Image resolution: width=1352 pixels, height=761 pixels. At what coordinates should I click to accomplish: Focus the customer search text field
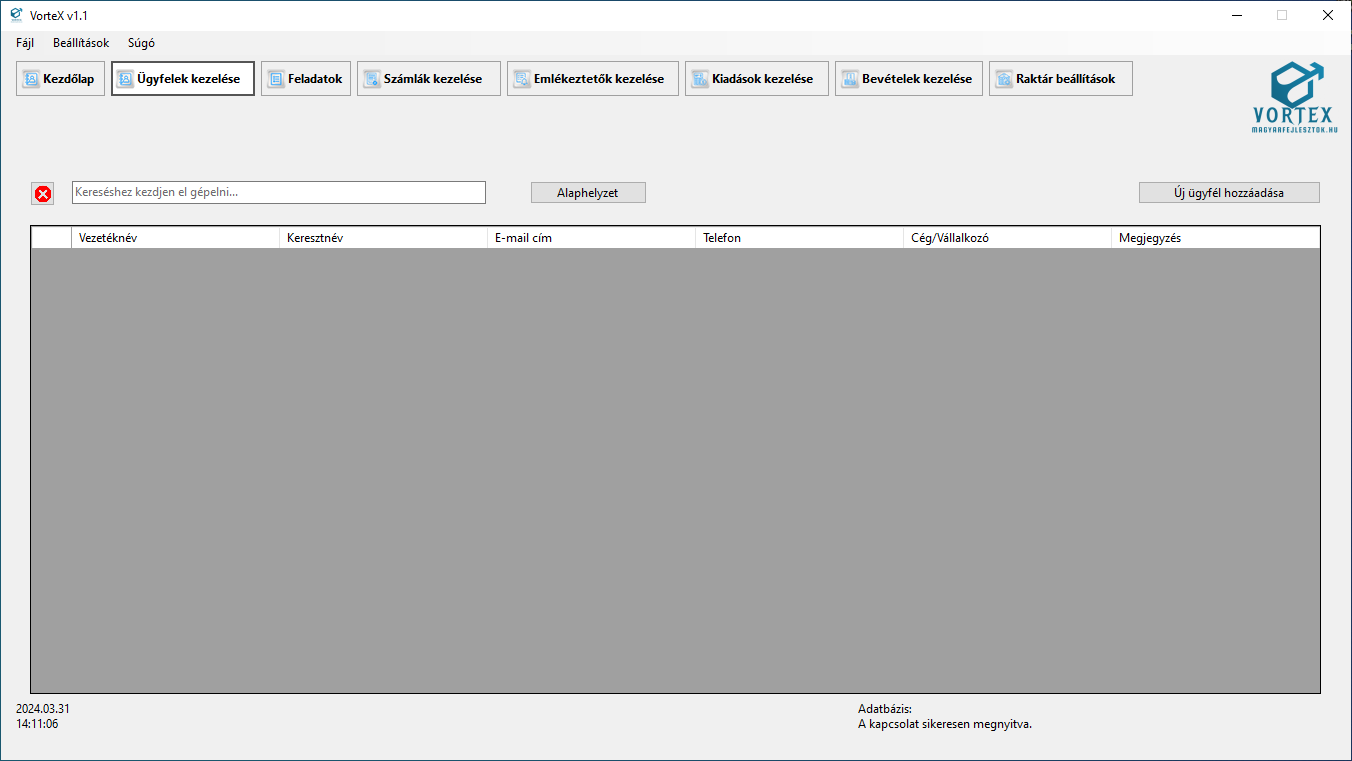coord(278,192)
